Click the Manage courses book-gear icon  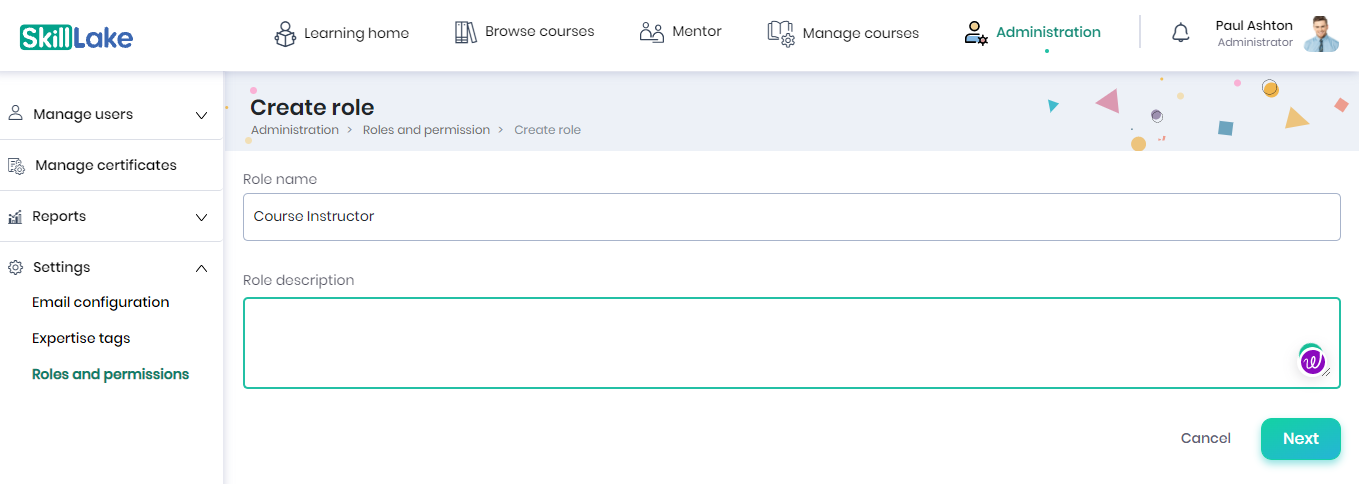click(781, 33)
